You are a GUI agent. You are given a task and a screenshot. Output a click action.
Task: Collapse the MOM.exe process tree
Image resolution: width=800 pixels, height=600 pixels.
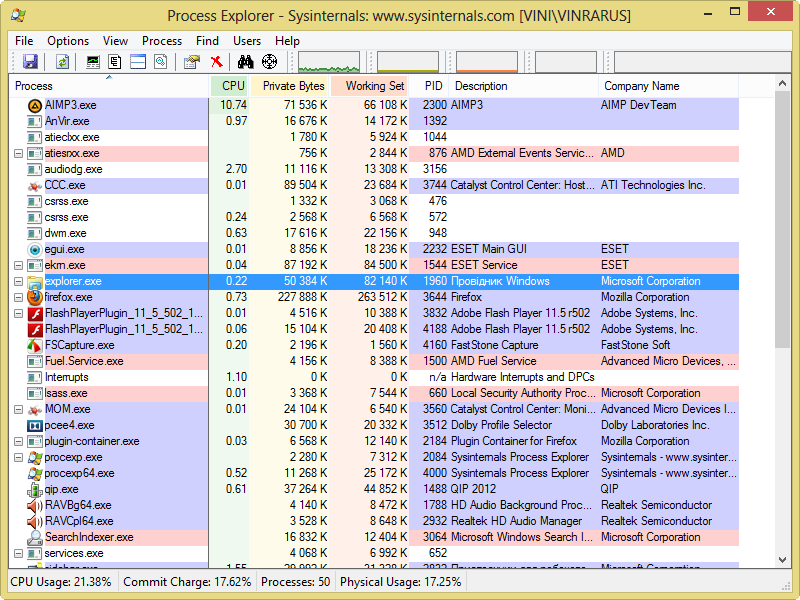pos(18,410)
